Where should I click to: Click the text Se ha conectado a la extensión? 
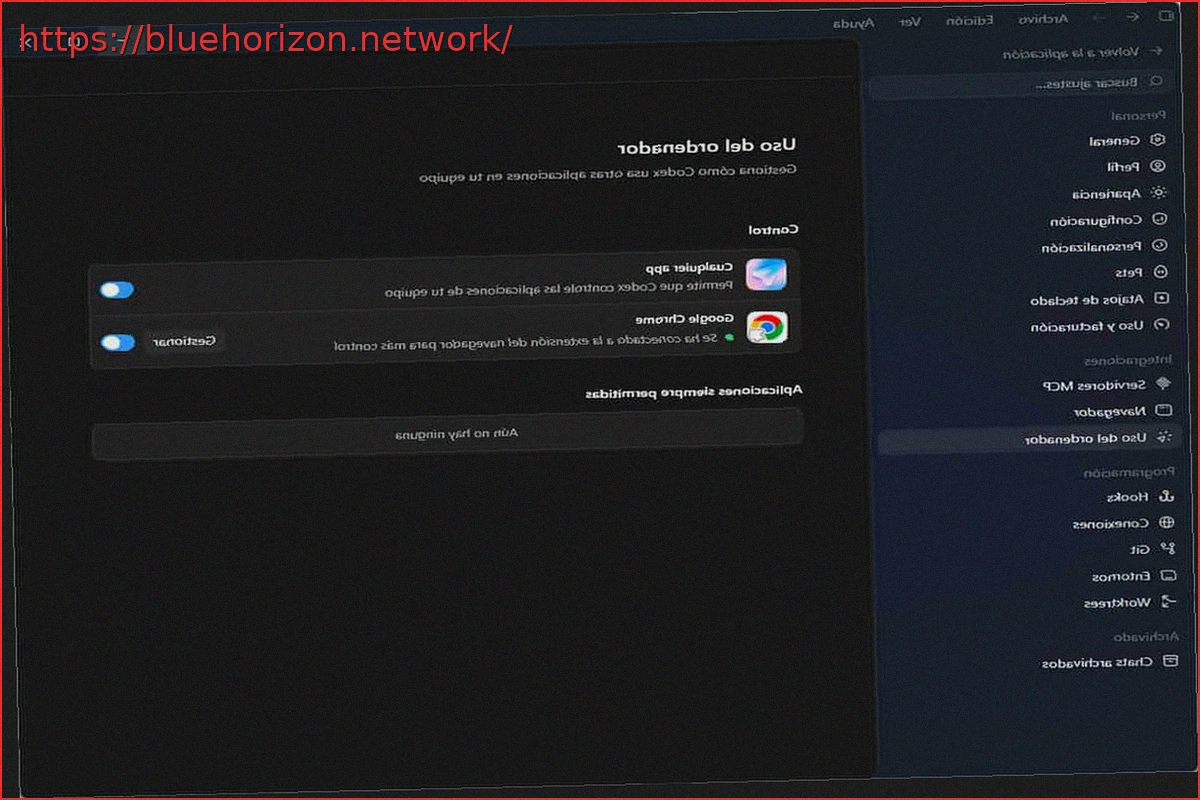[526, 344]
